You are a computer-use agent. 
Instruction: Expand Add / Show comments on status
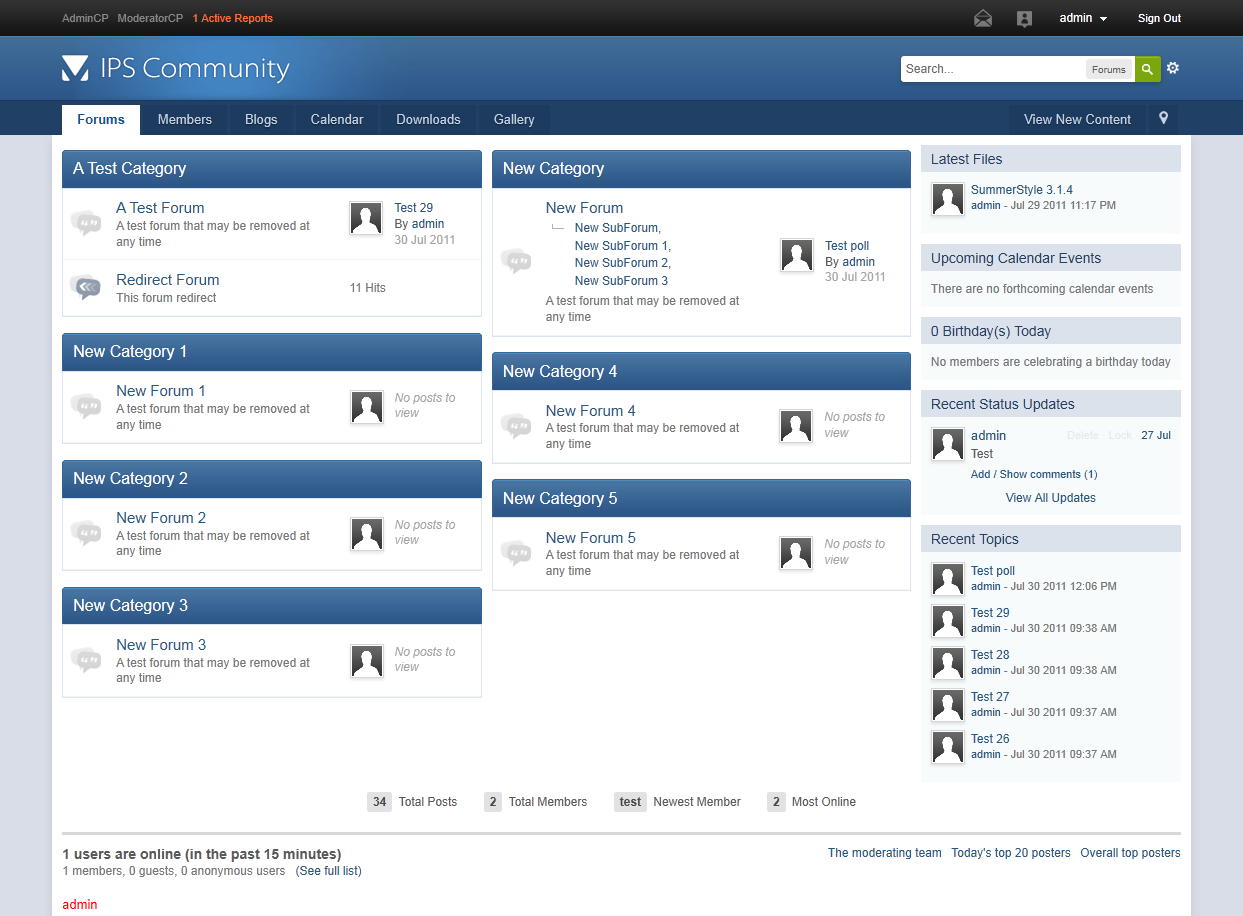point(1033,474)
